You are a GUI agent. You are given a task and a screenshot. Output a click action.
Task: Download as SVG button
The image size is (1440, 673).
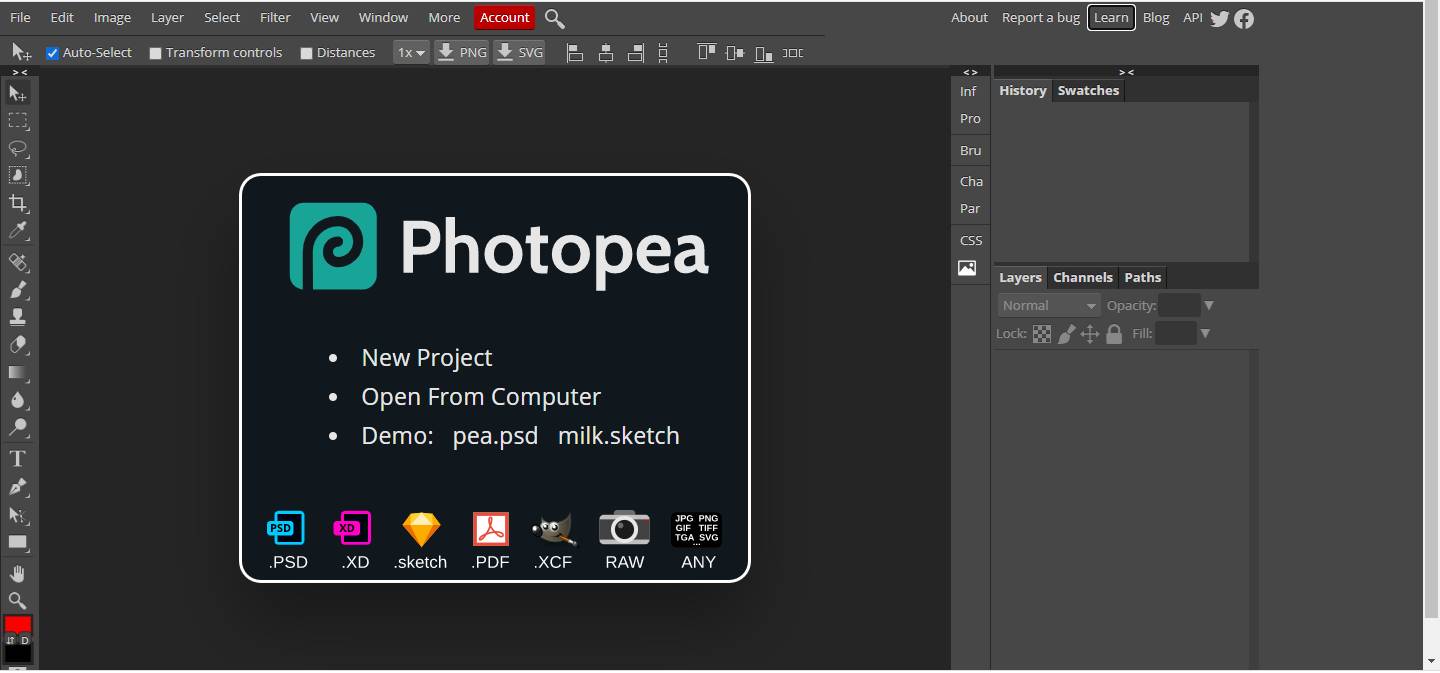click(x=519, y=53)
